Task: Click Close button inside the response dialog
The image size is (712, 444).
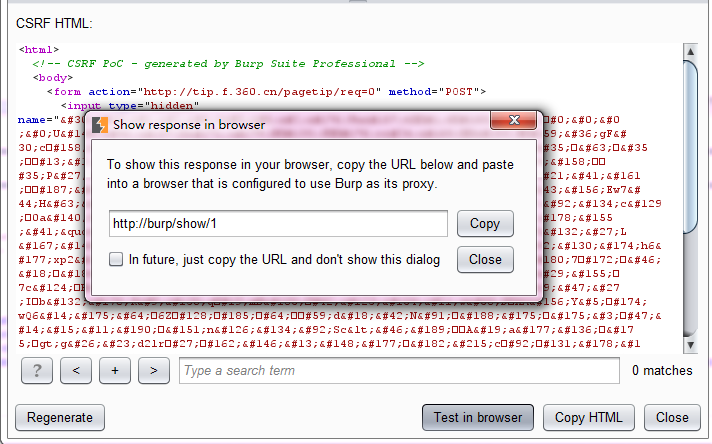Action: pyautogui.click(x=485, y=259)
